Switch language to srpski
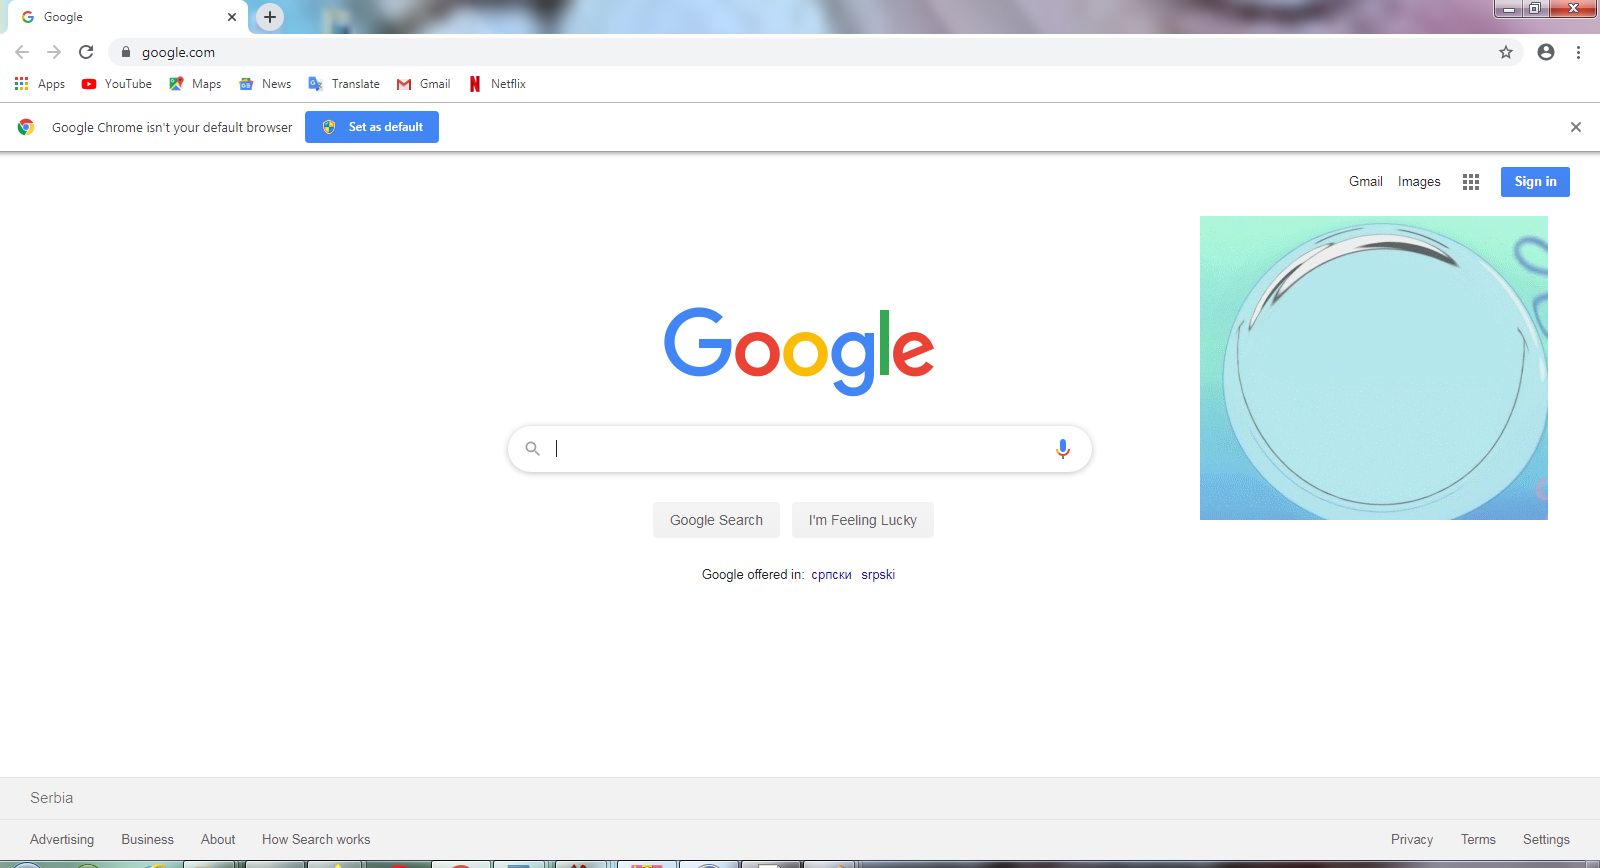 pyautogui.click(x=878, y=574)
